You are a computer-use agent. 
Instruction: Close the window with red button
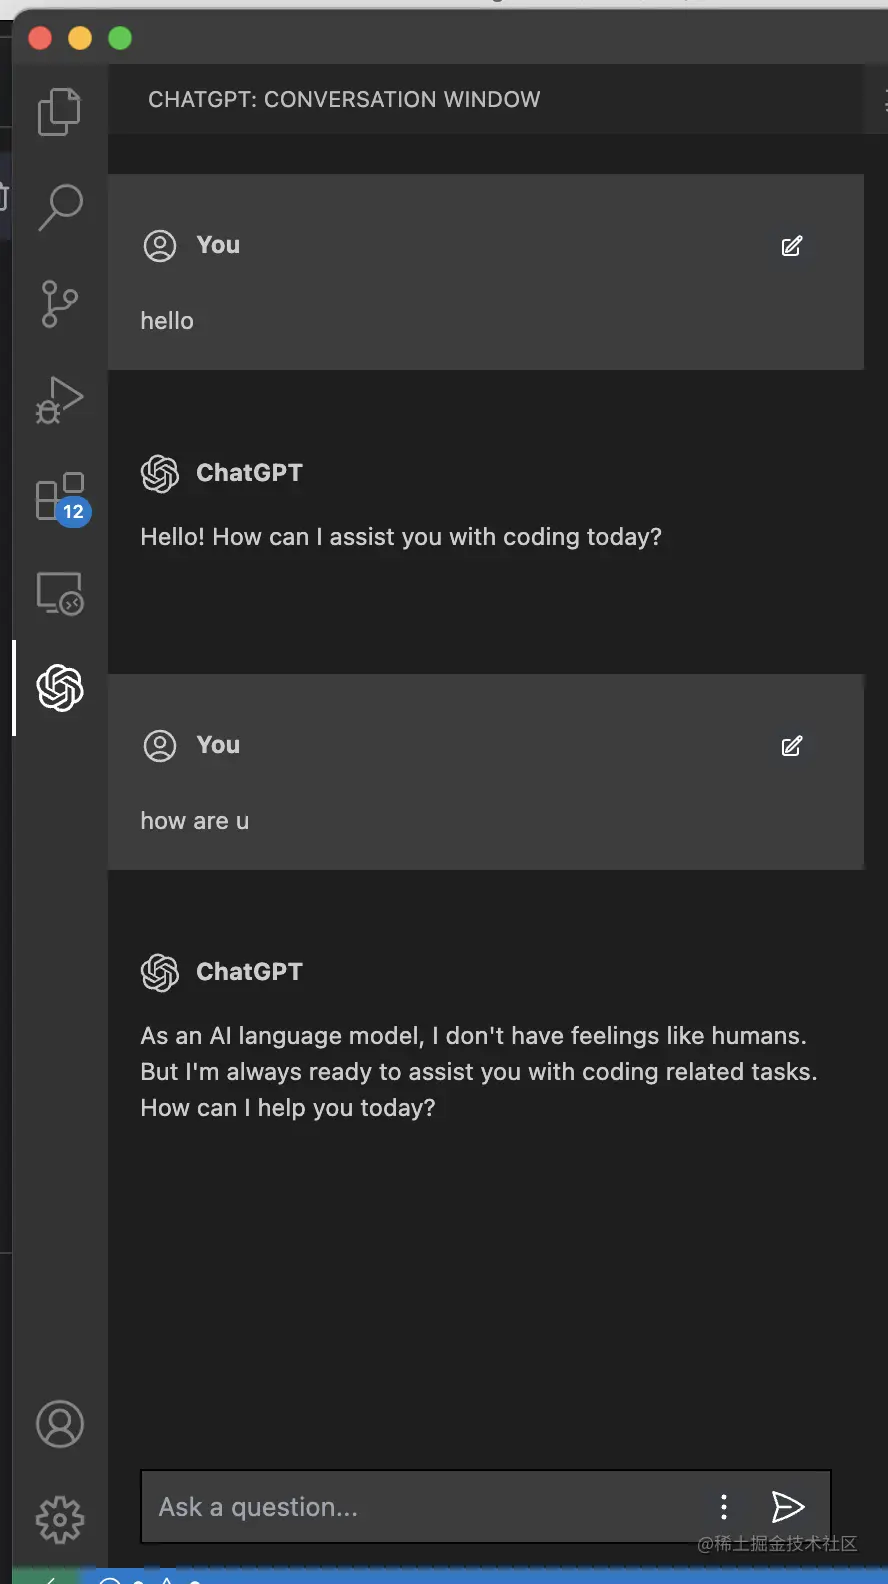click(40, 38)
